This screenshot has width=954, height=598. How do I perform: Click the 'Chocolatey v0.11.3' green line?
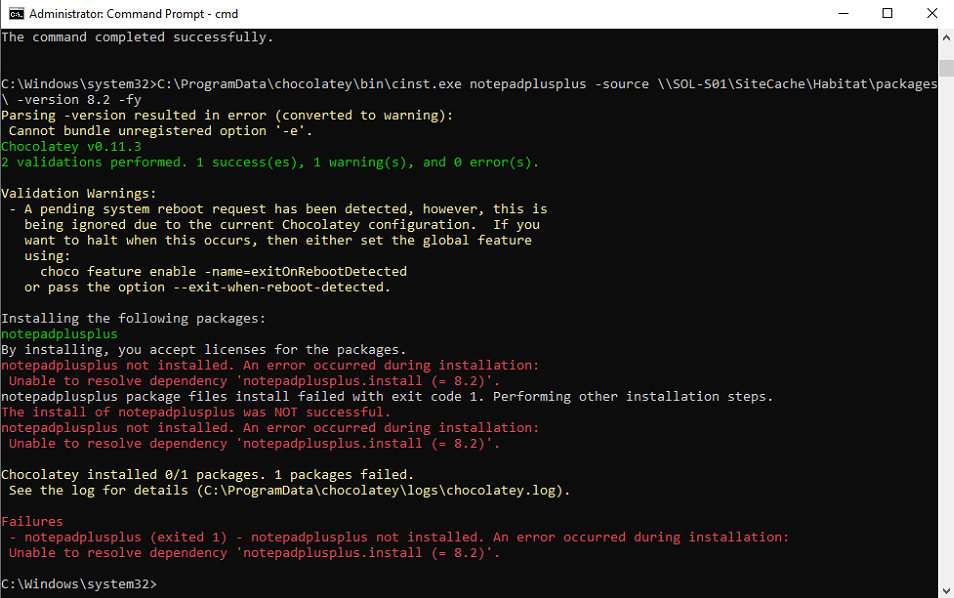click(71, 147)
